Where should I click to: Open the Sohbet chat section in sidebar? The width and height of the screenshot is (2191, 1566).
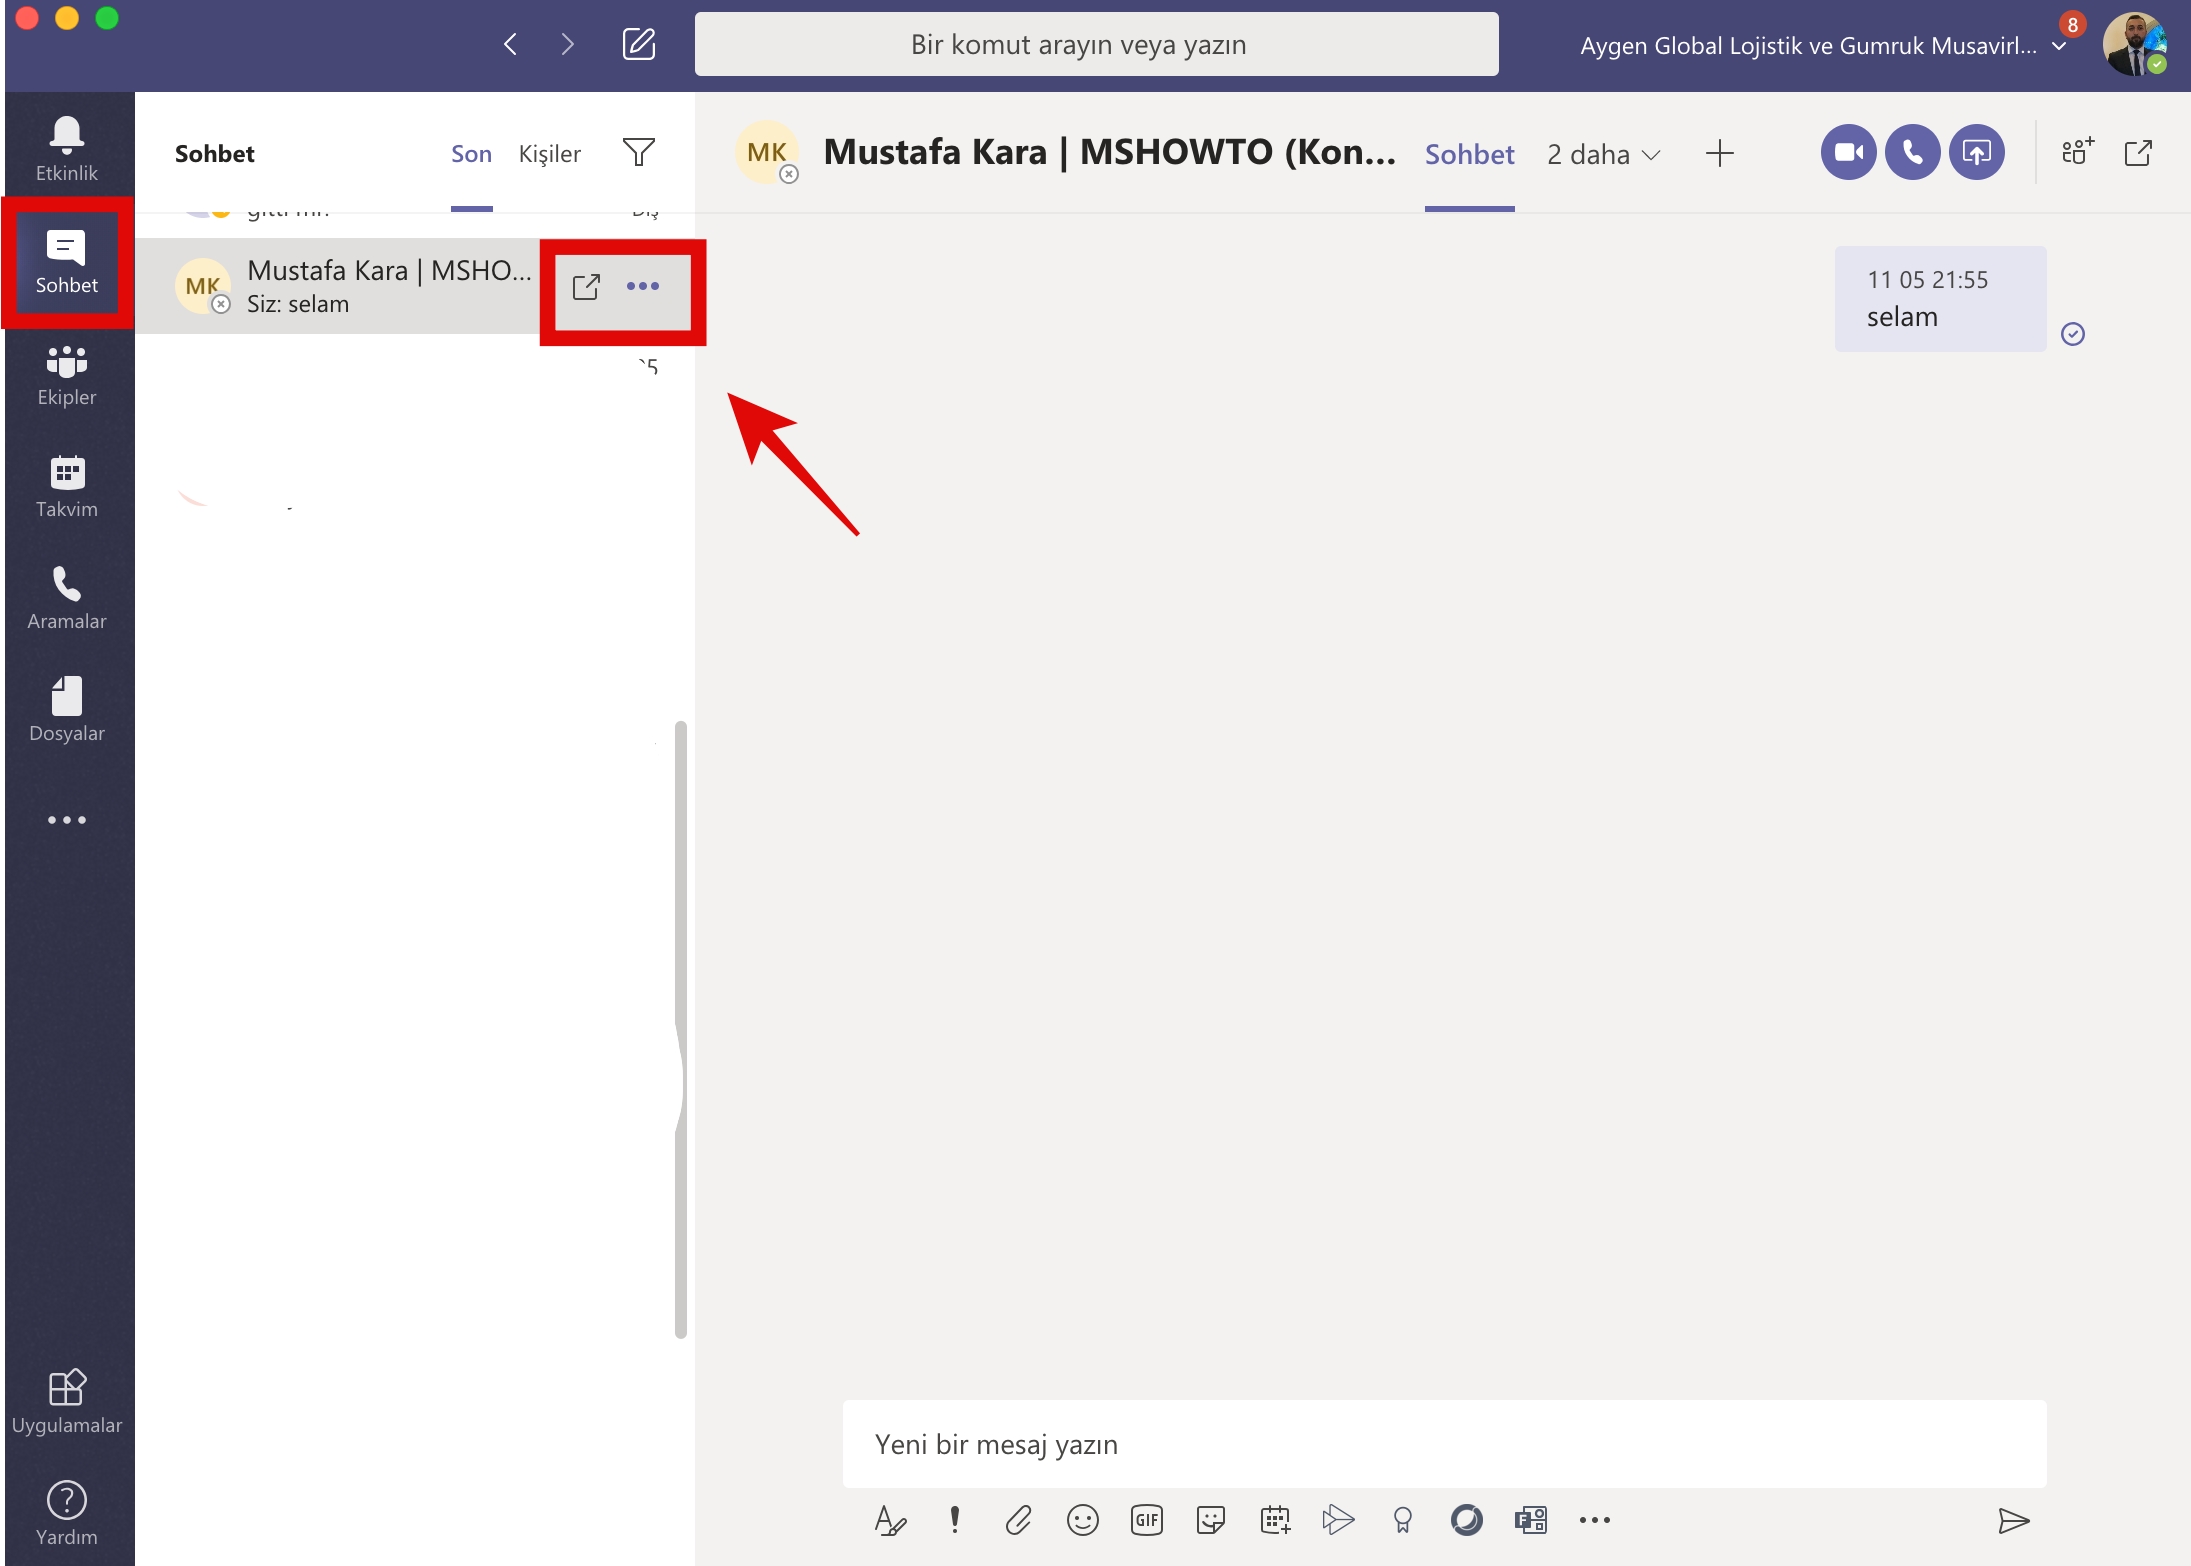pyautogui.click(x=67, y=262)
